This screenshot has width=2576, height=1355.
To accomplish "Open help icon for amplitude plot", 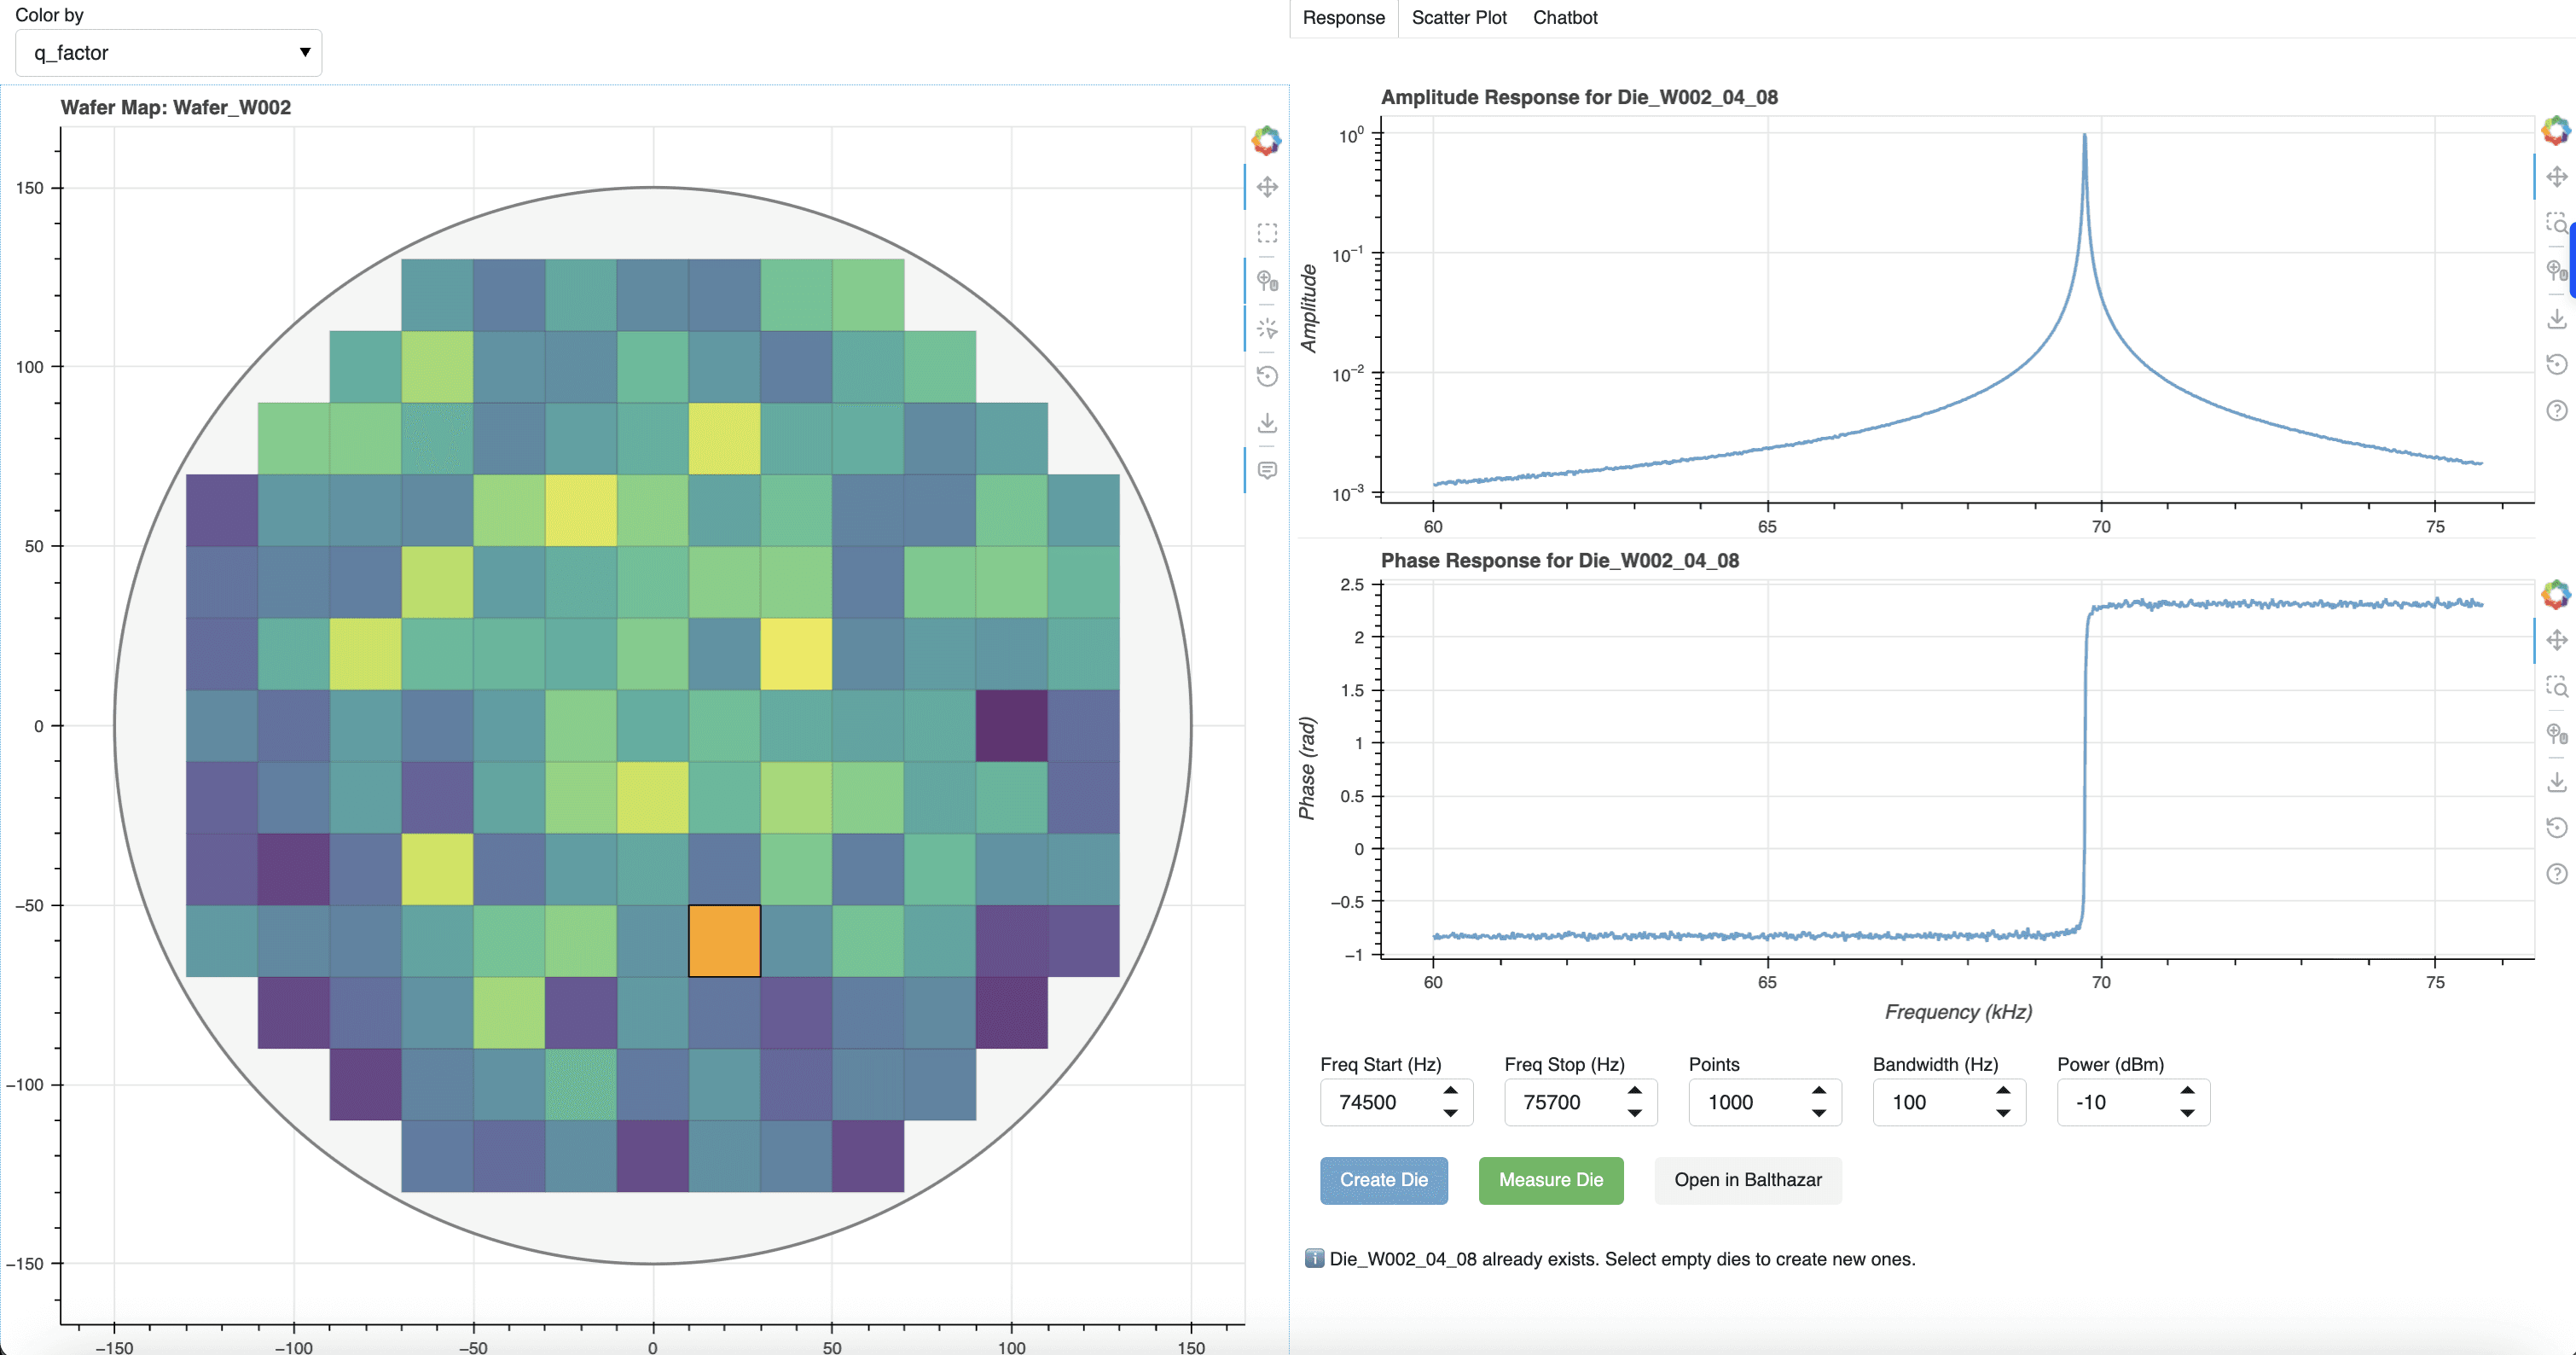I will click(2556, 410).
